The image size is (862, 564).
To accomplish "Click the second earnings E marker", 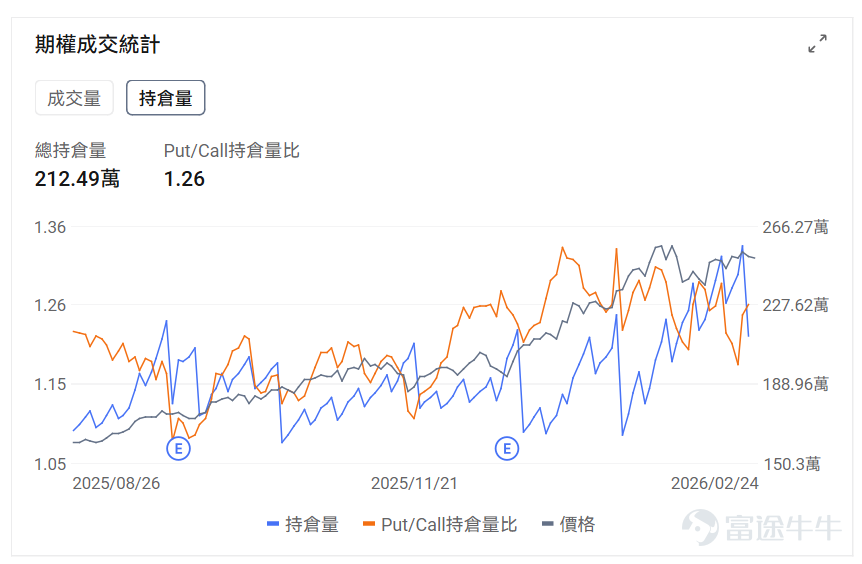I will (506, 449).
